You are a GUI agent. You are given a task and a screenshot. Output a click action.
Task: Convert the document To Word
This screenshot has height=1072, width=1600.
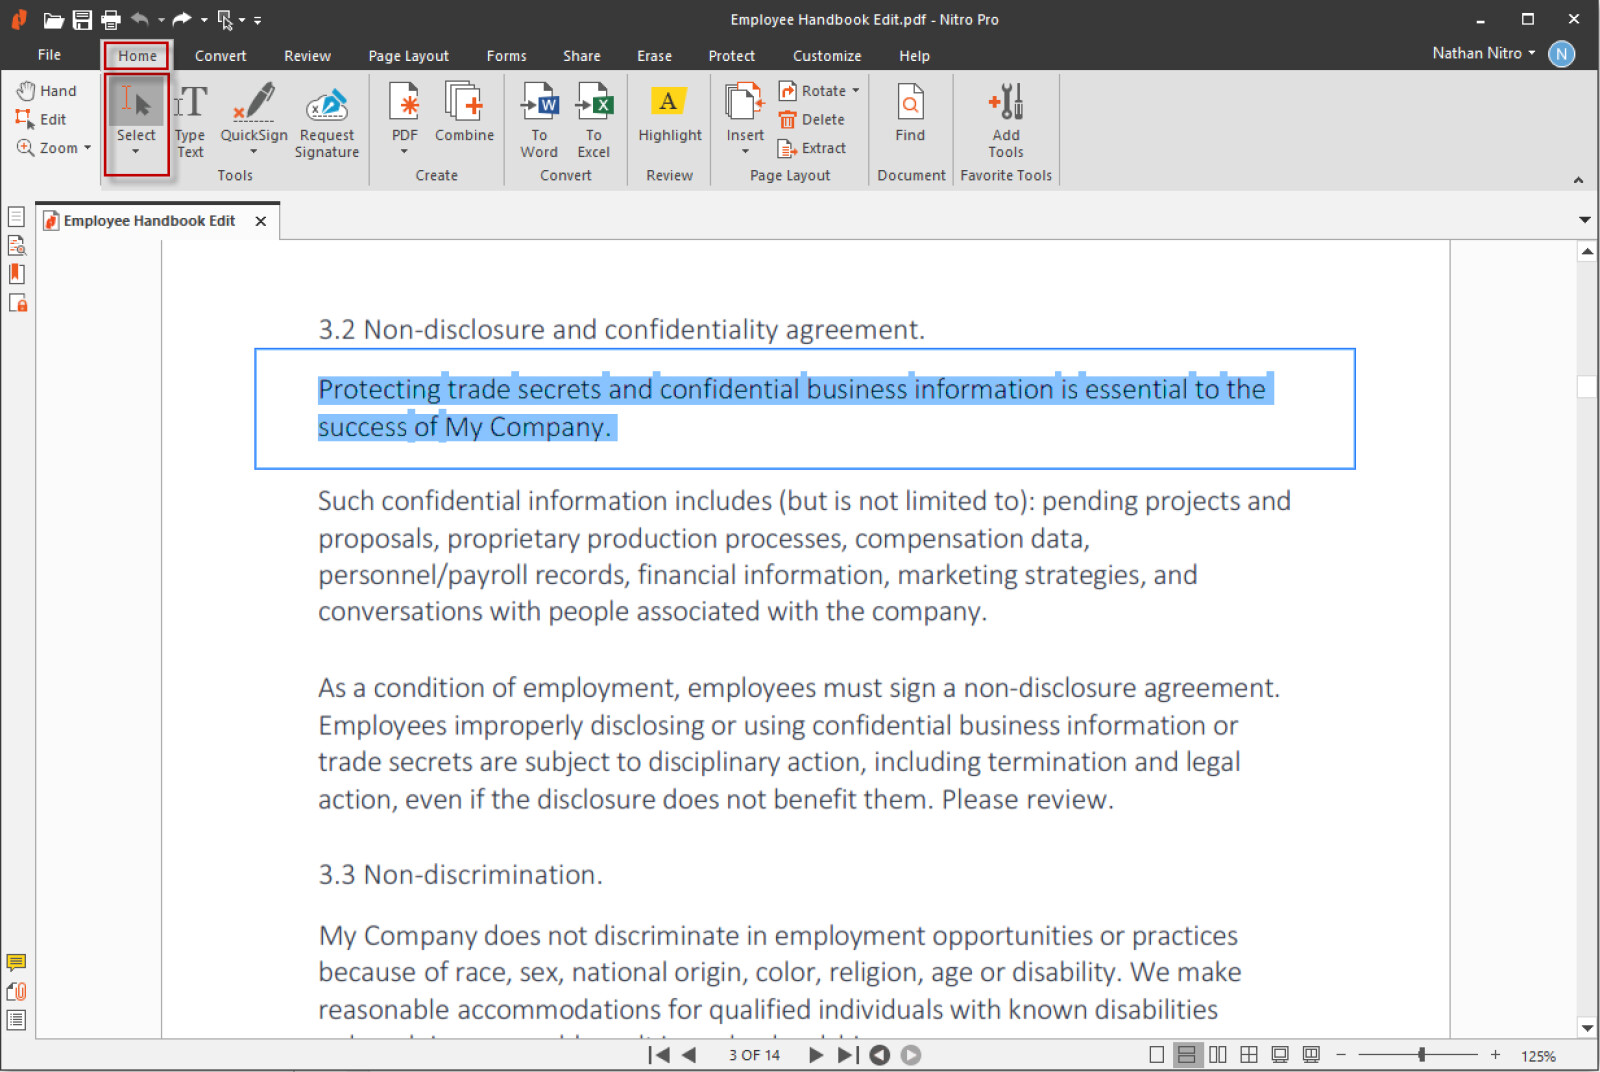tap(539, 120)
